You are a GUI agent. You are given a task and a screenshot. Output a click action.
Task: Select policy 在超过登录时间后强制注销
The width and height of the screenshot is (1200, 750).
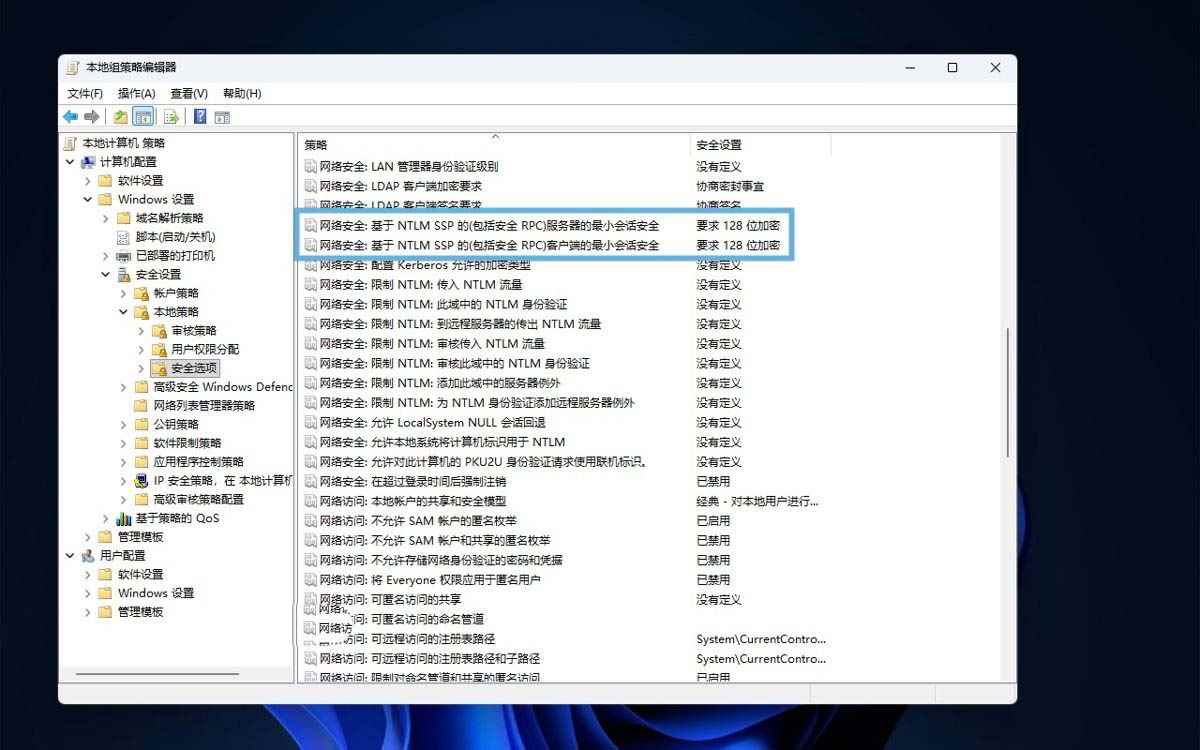(412, 481)
